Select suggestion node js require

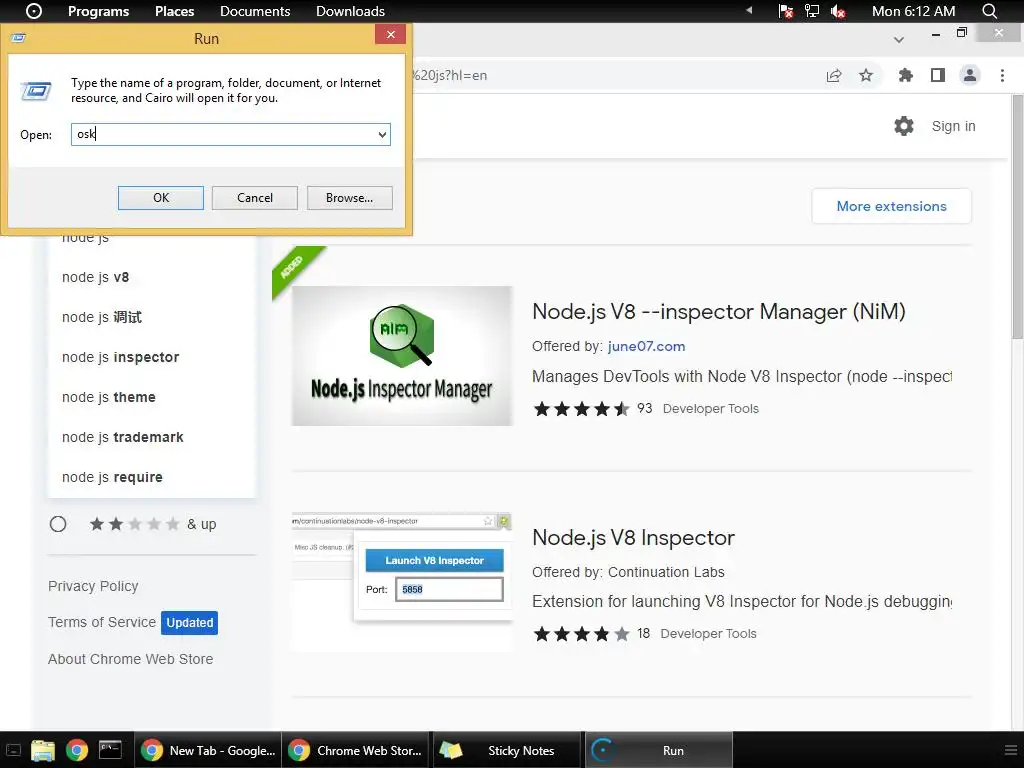tap(152, 477)
